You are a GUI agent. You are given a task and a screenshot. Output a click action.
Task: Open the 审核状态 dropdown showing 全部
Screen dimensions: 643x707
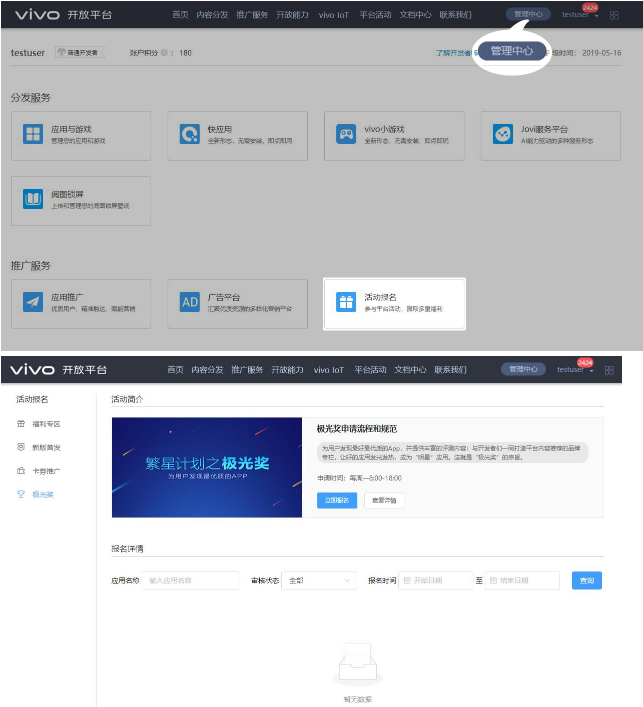(x=319, y=580)
